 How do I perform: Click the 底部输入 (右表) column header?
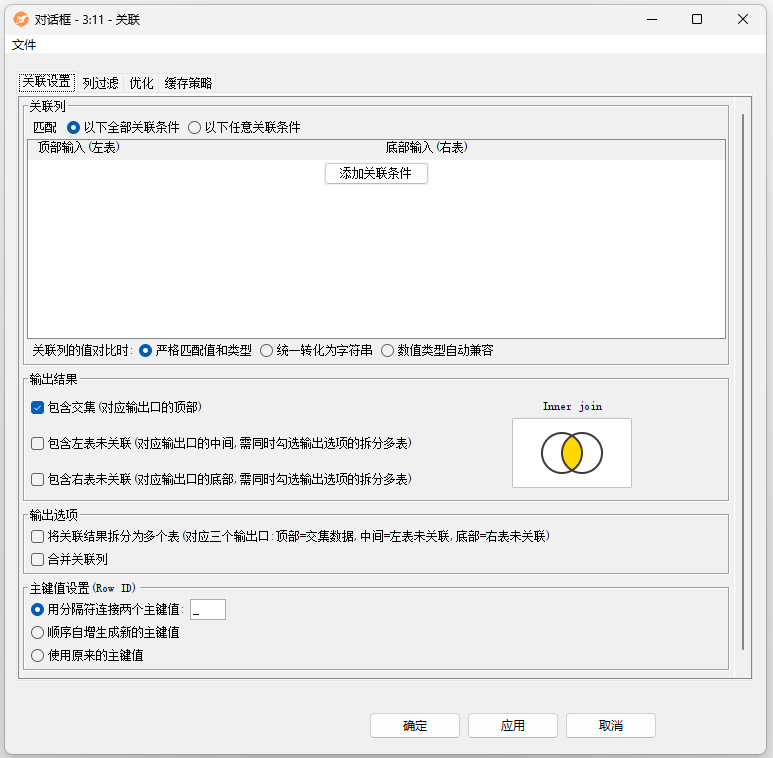coord(426,147)
